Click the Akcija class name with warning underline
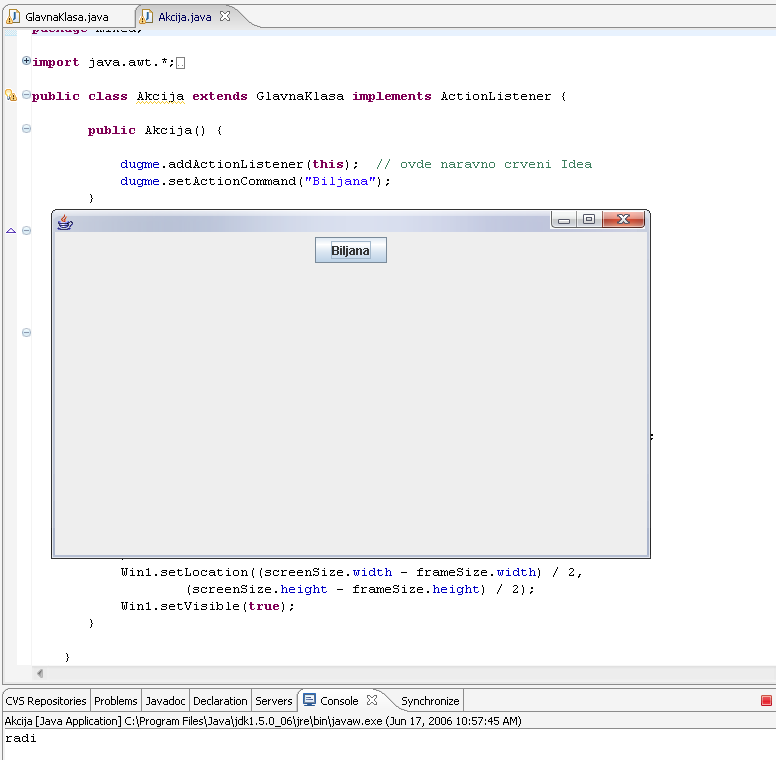This screenshot has height=760, width=776. click(160, 96)
